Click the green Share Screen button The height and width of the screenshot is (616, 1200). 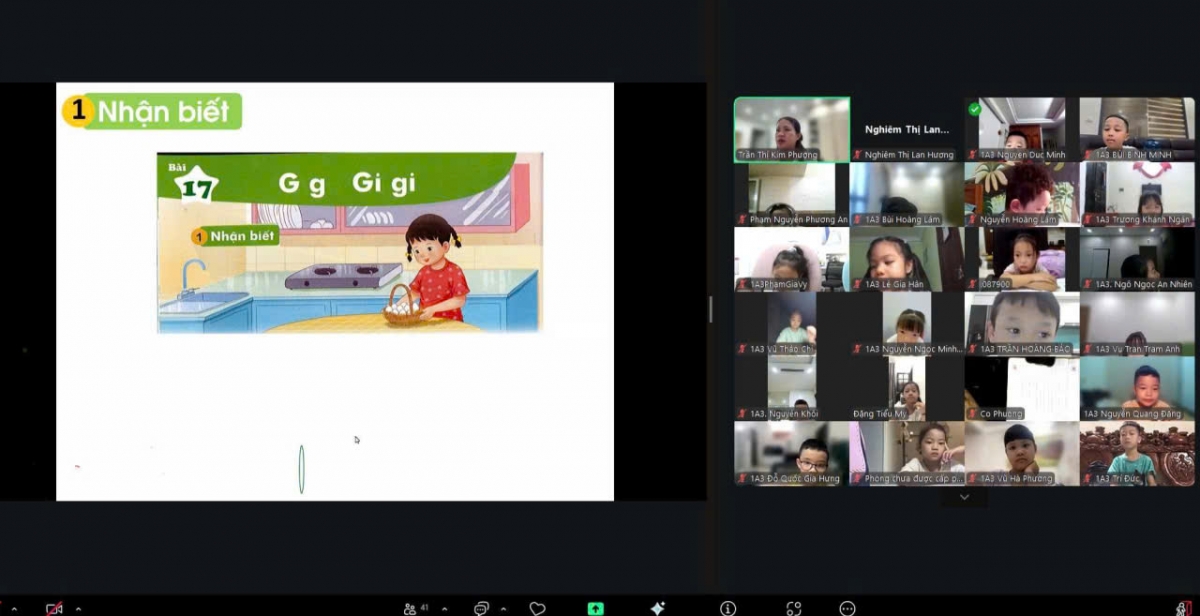(x=595, y=608)
